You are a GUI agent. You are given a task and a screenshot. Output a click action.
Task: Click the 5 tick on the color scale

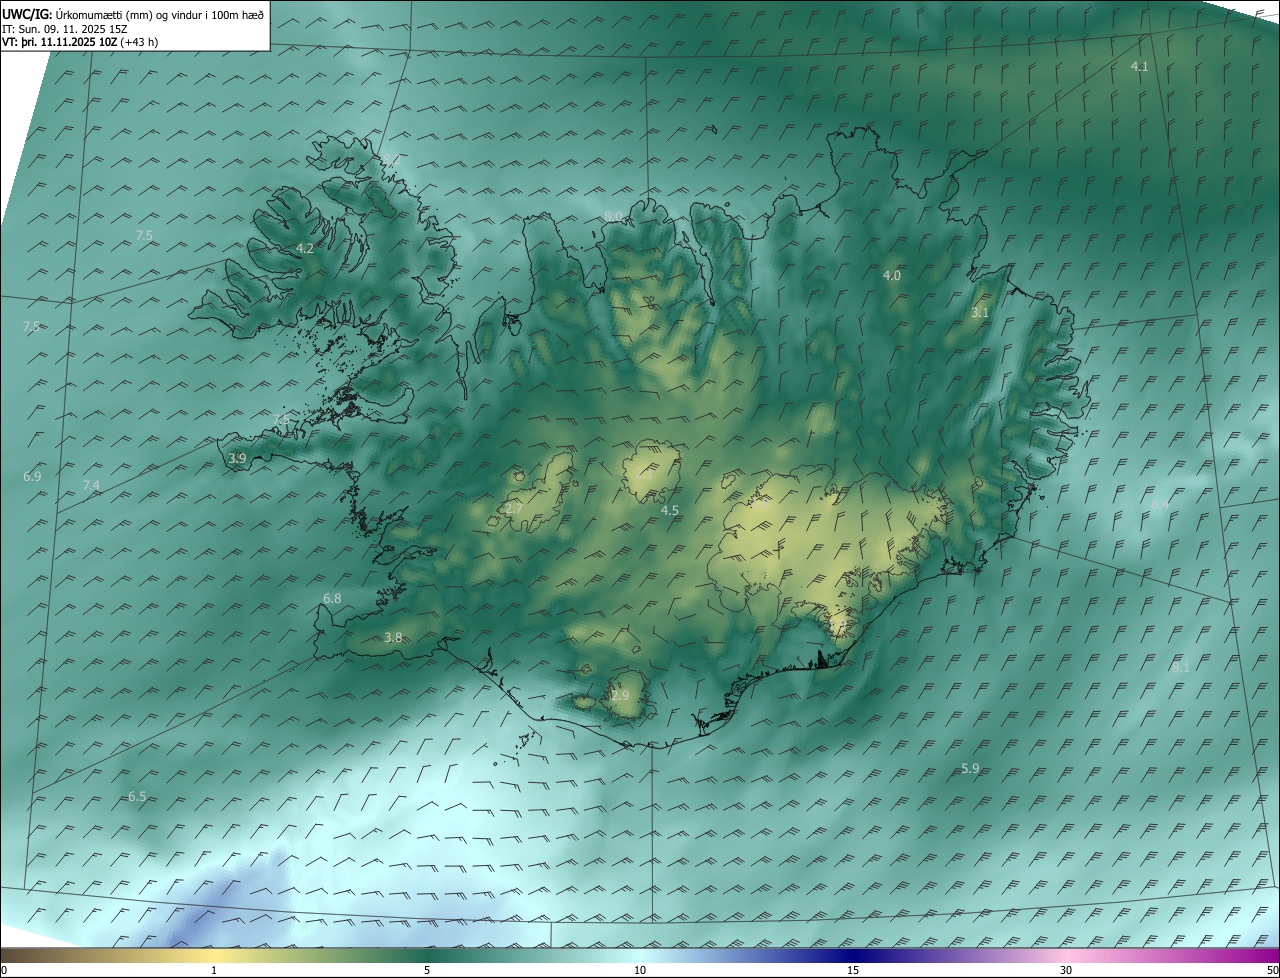pyautogui.click(x=427, y=970)
